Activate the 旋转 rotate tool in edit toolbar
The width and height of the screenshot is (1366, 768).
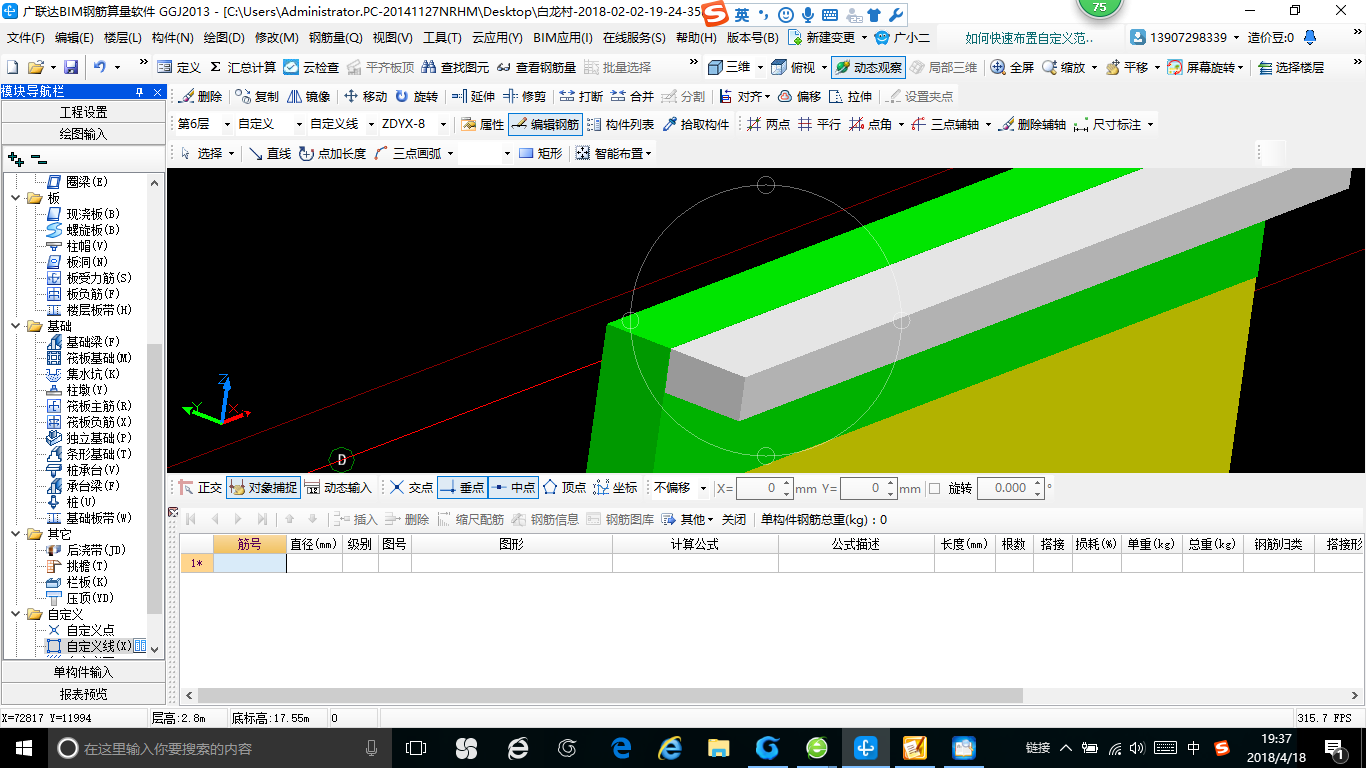416,97
